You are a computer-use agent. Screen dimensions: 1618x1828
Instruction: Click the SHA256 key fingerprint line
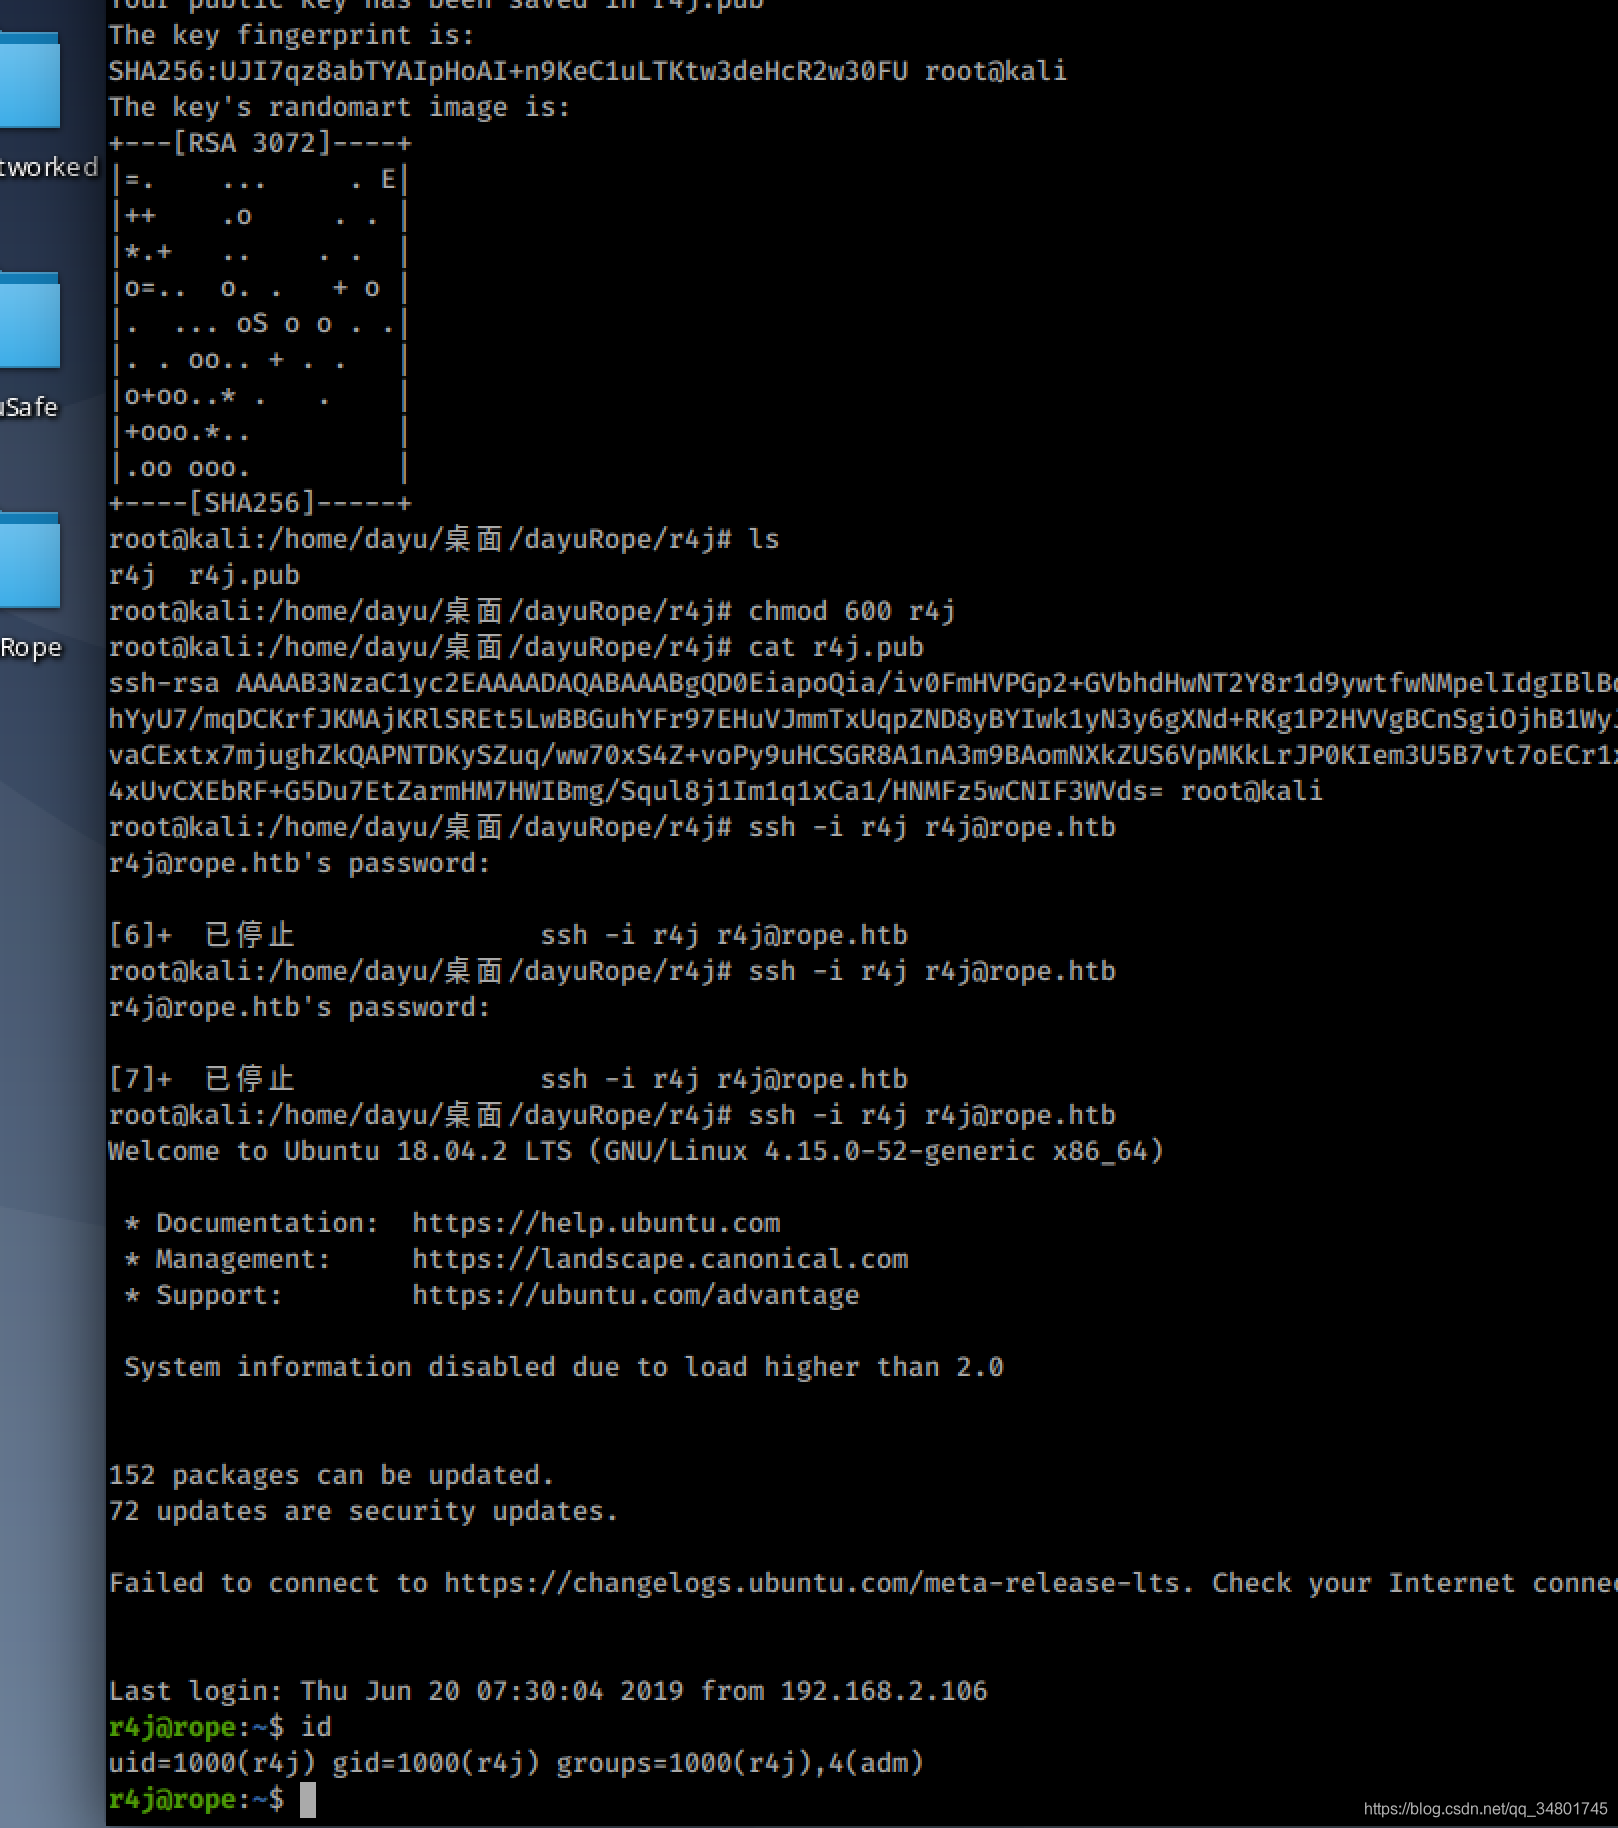[x=587, y=71]
